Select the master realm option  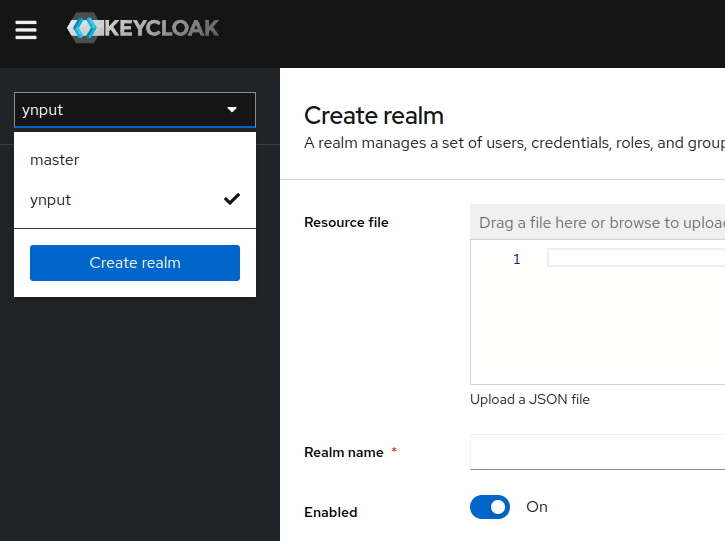[135, 160]
